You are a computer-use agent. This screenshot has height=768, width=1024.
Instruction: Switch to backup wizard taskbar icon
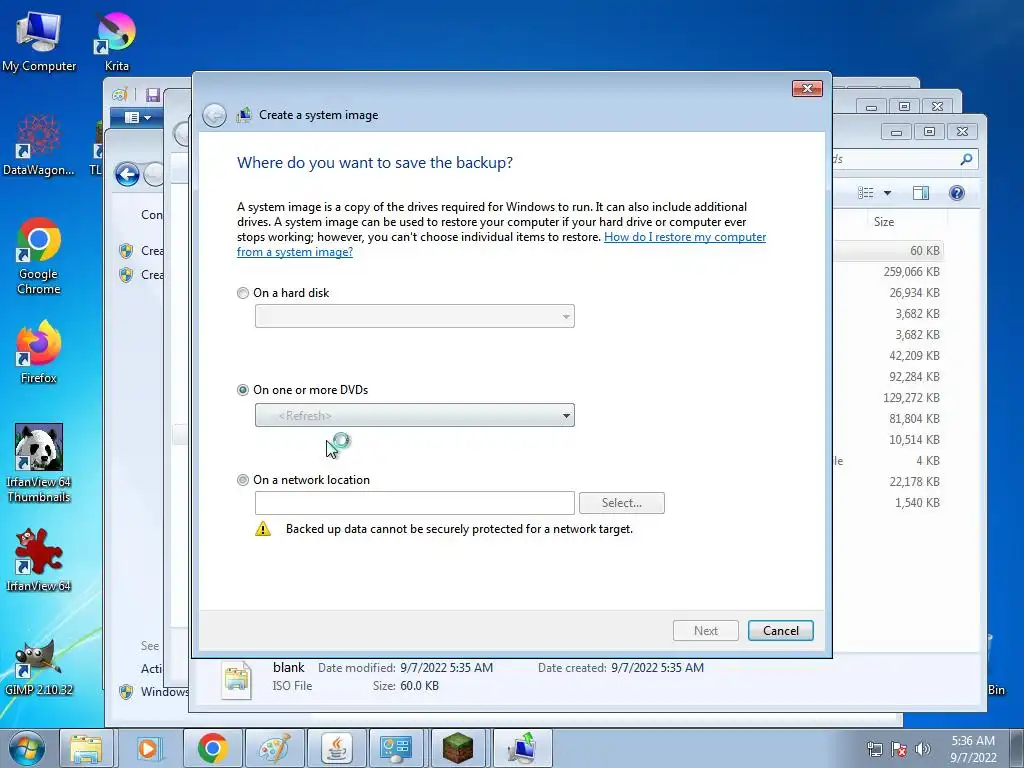coord(522,748)
